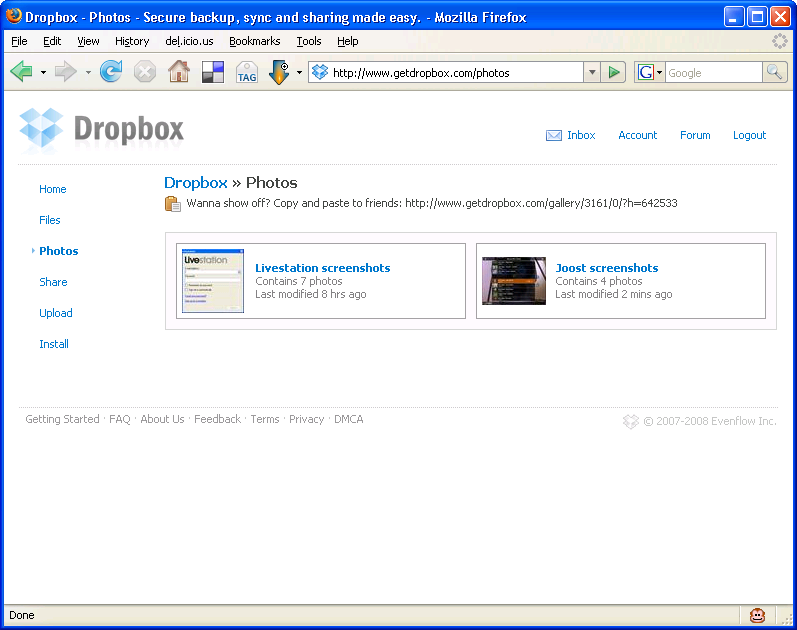Click the Firefox icon in title bar
This screenshot has height=630, width=797.
tap(14, 16)
